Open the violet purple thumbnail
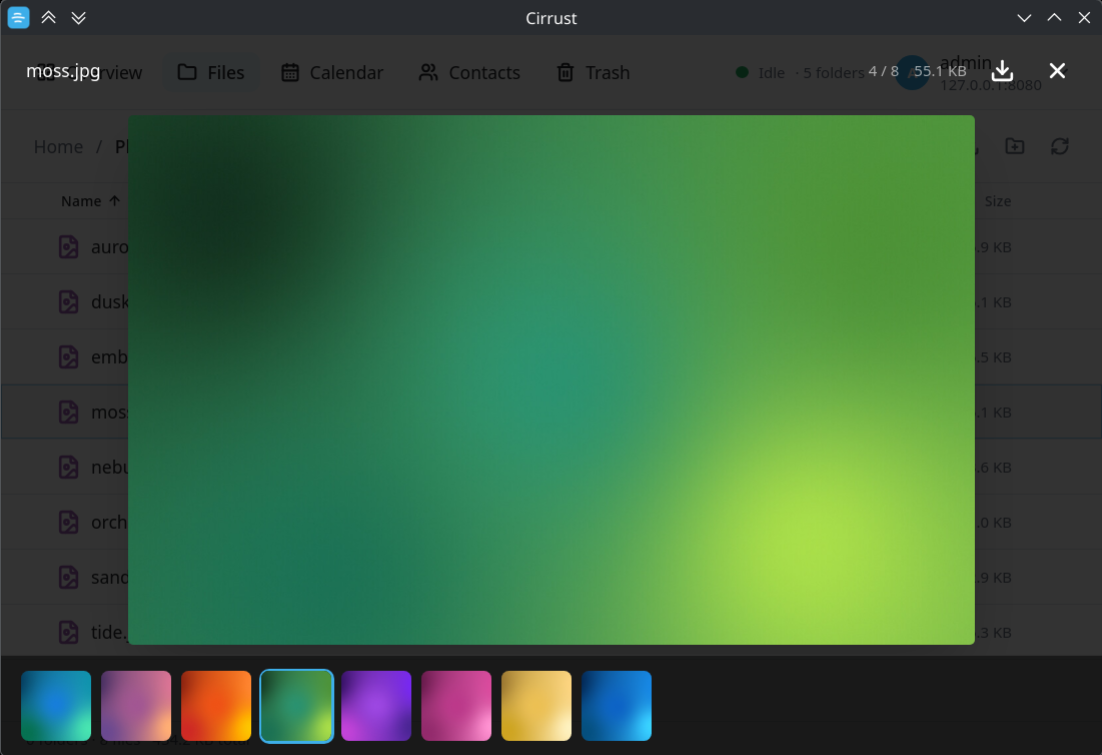The width and height of the screenshot is (1102, 755). pos(377,706)
